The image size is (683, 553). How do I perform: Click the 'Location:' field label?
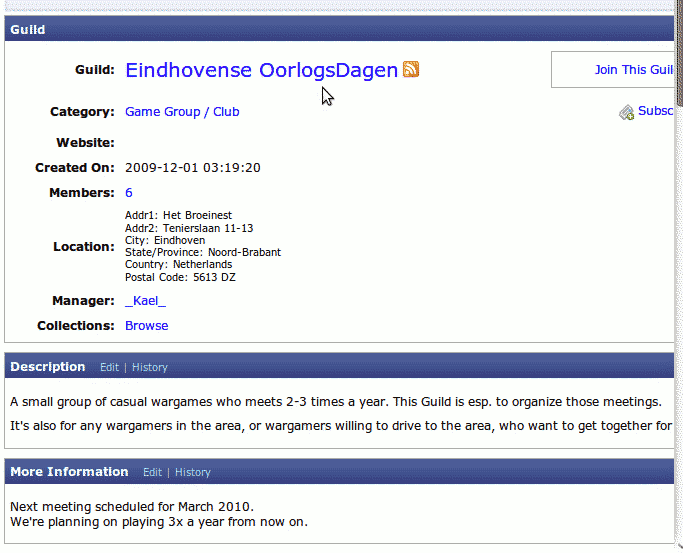[x=84, y=246]
